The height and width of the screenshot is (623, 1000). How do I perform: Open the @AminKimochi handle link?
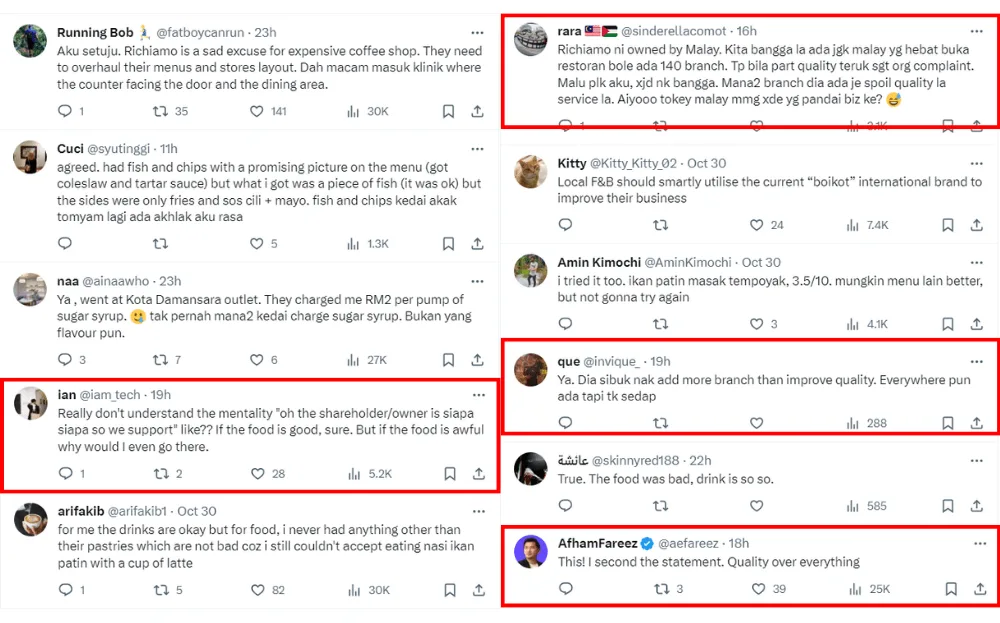tap(692, 262)
